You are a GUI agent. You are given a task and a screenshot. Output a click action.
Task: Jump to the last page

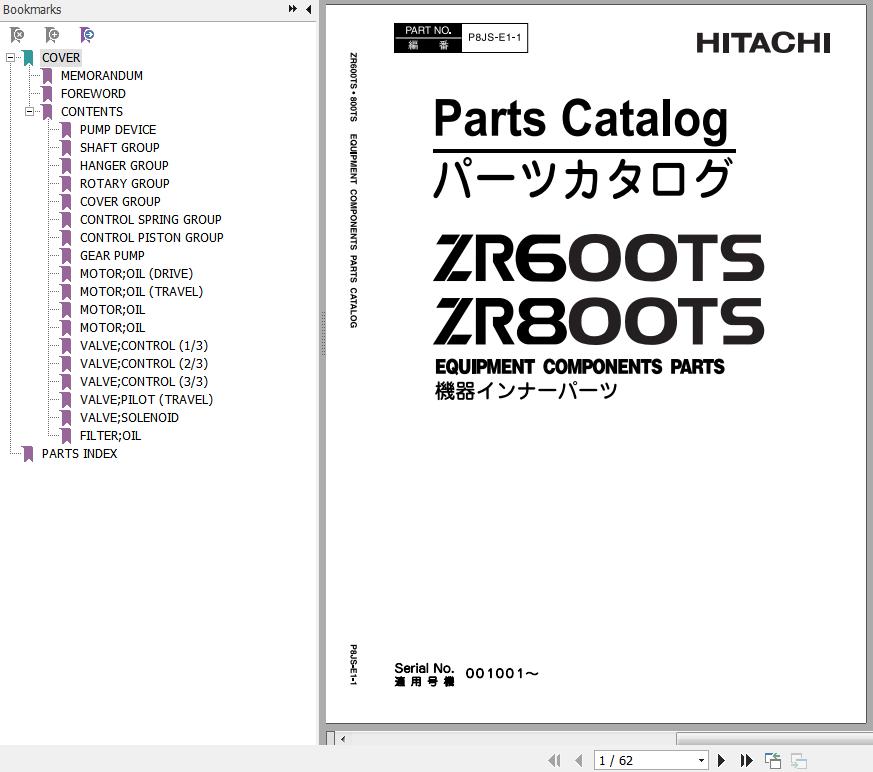(x=746, y=760)
